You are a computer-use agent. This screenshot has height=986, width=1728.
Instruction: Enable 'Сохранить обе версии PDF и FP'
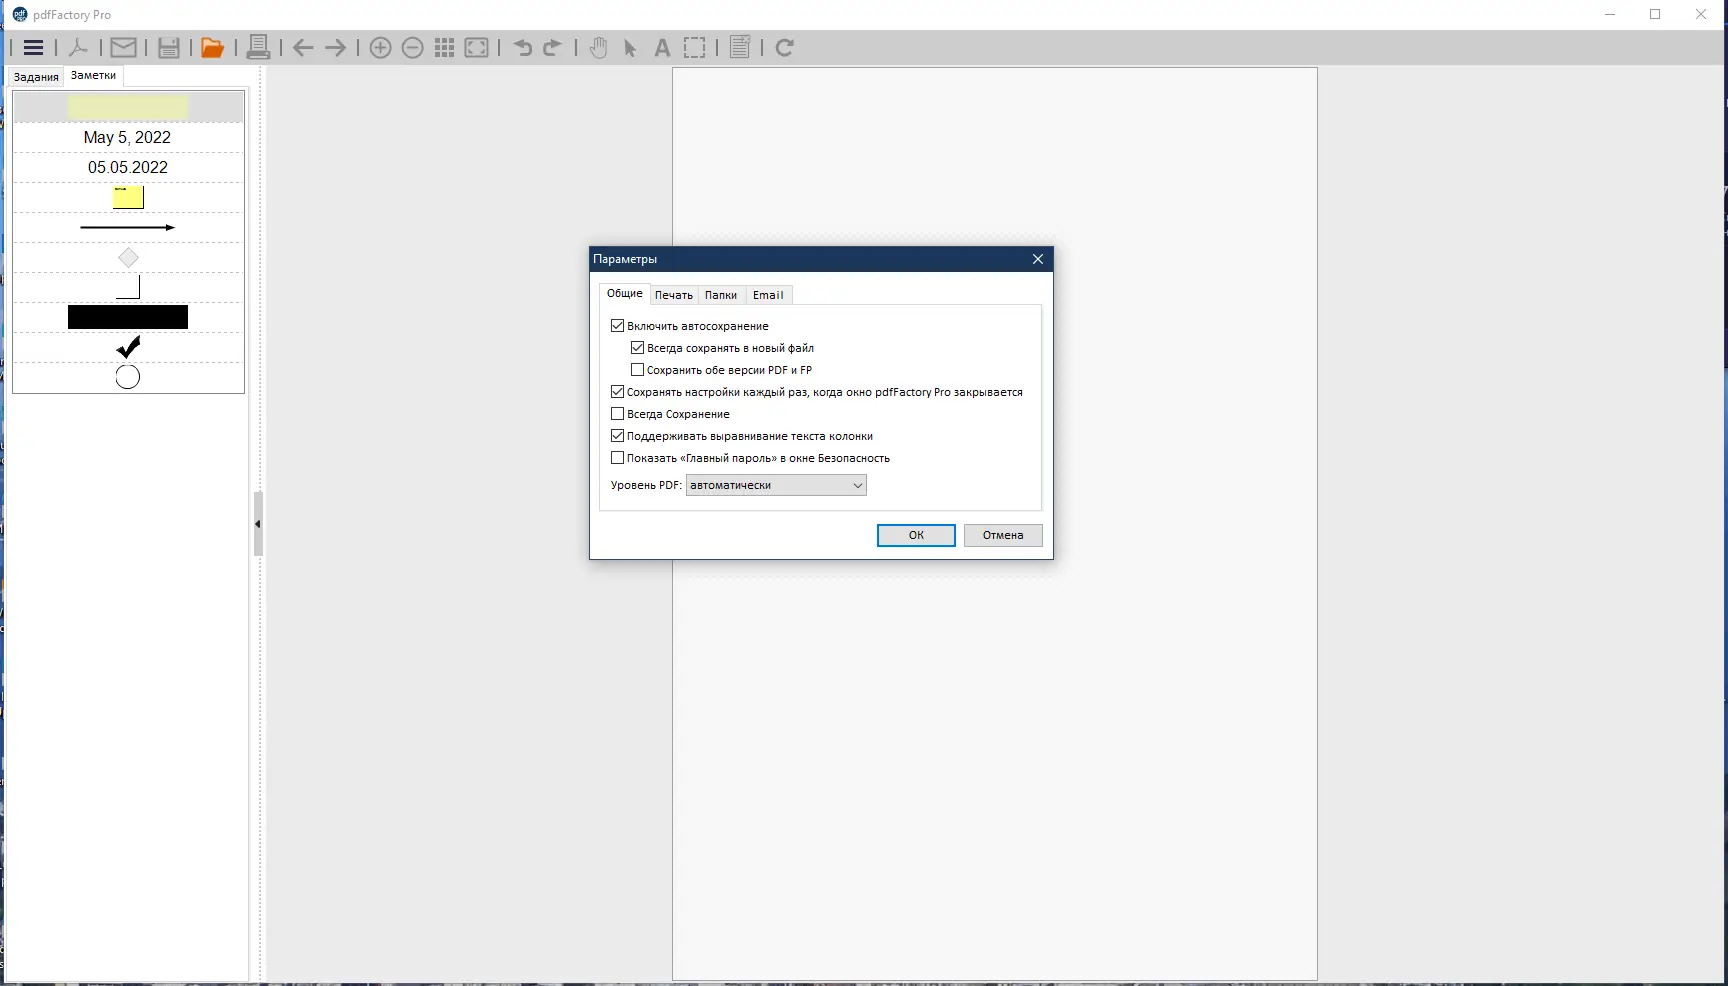pos(637,370)
